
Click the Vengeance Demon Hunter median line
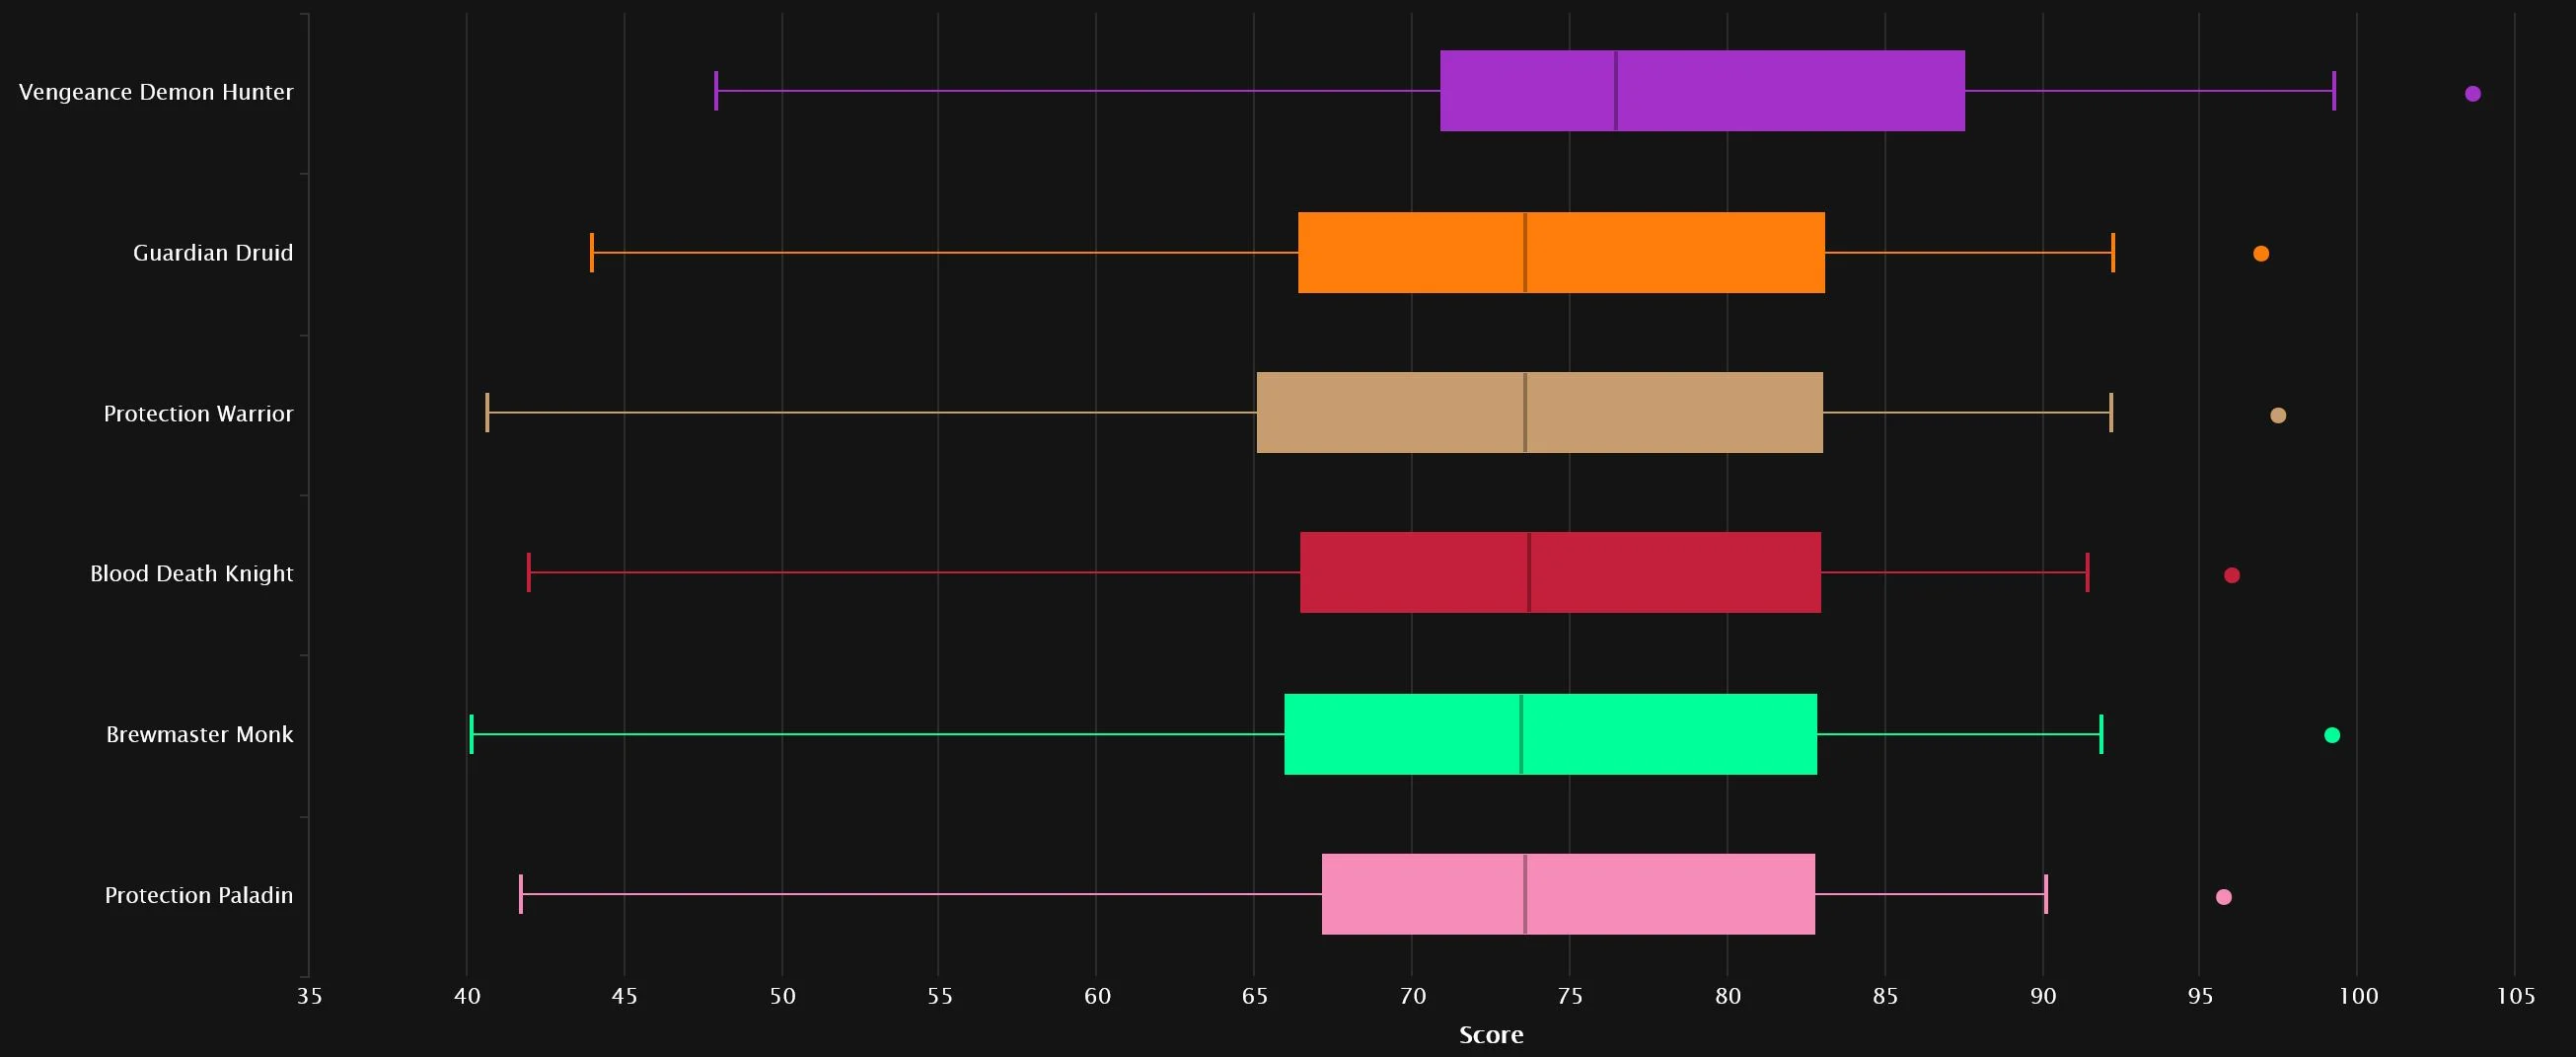click(x=1616, y=91)
